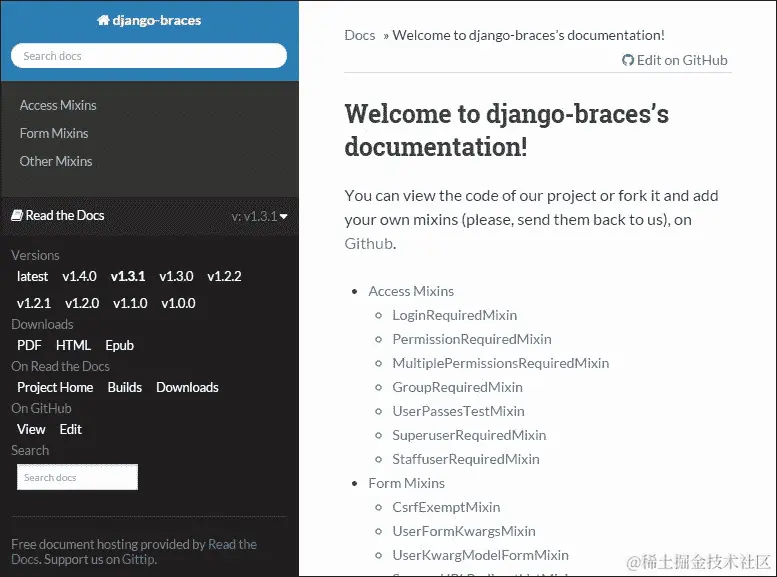The height and width of the screenshot is (577, 777).
Task: Open SuperuserRequiredMixin entry
Action: point(469,435)
